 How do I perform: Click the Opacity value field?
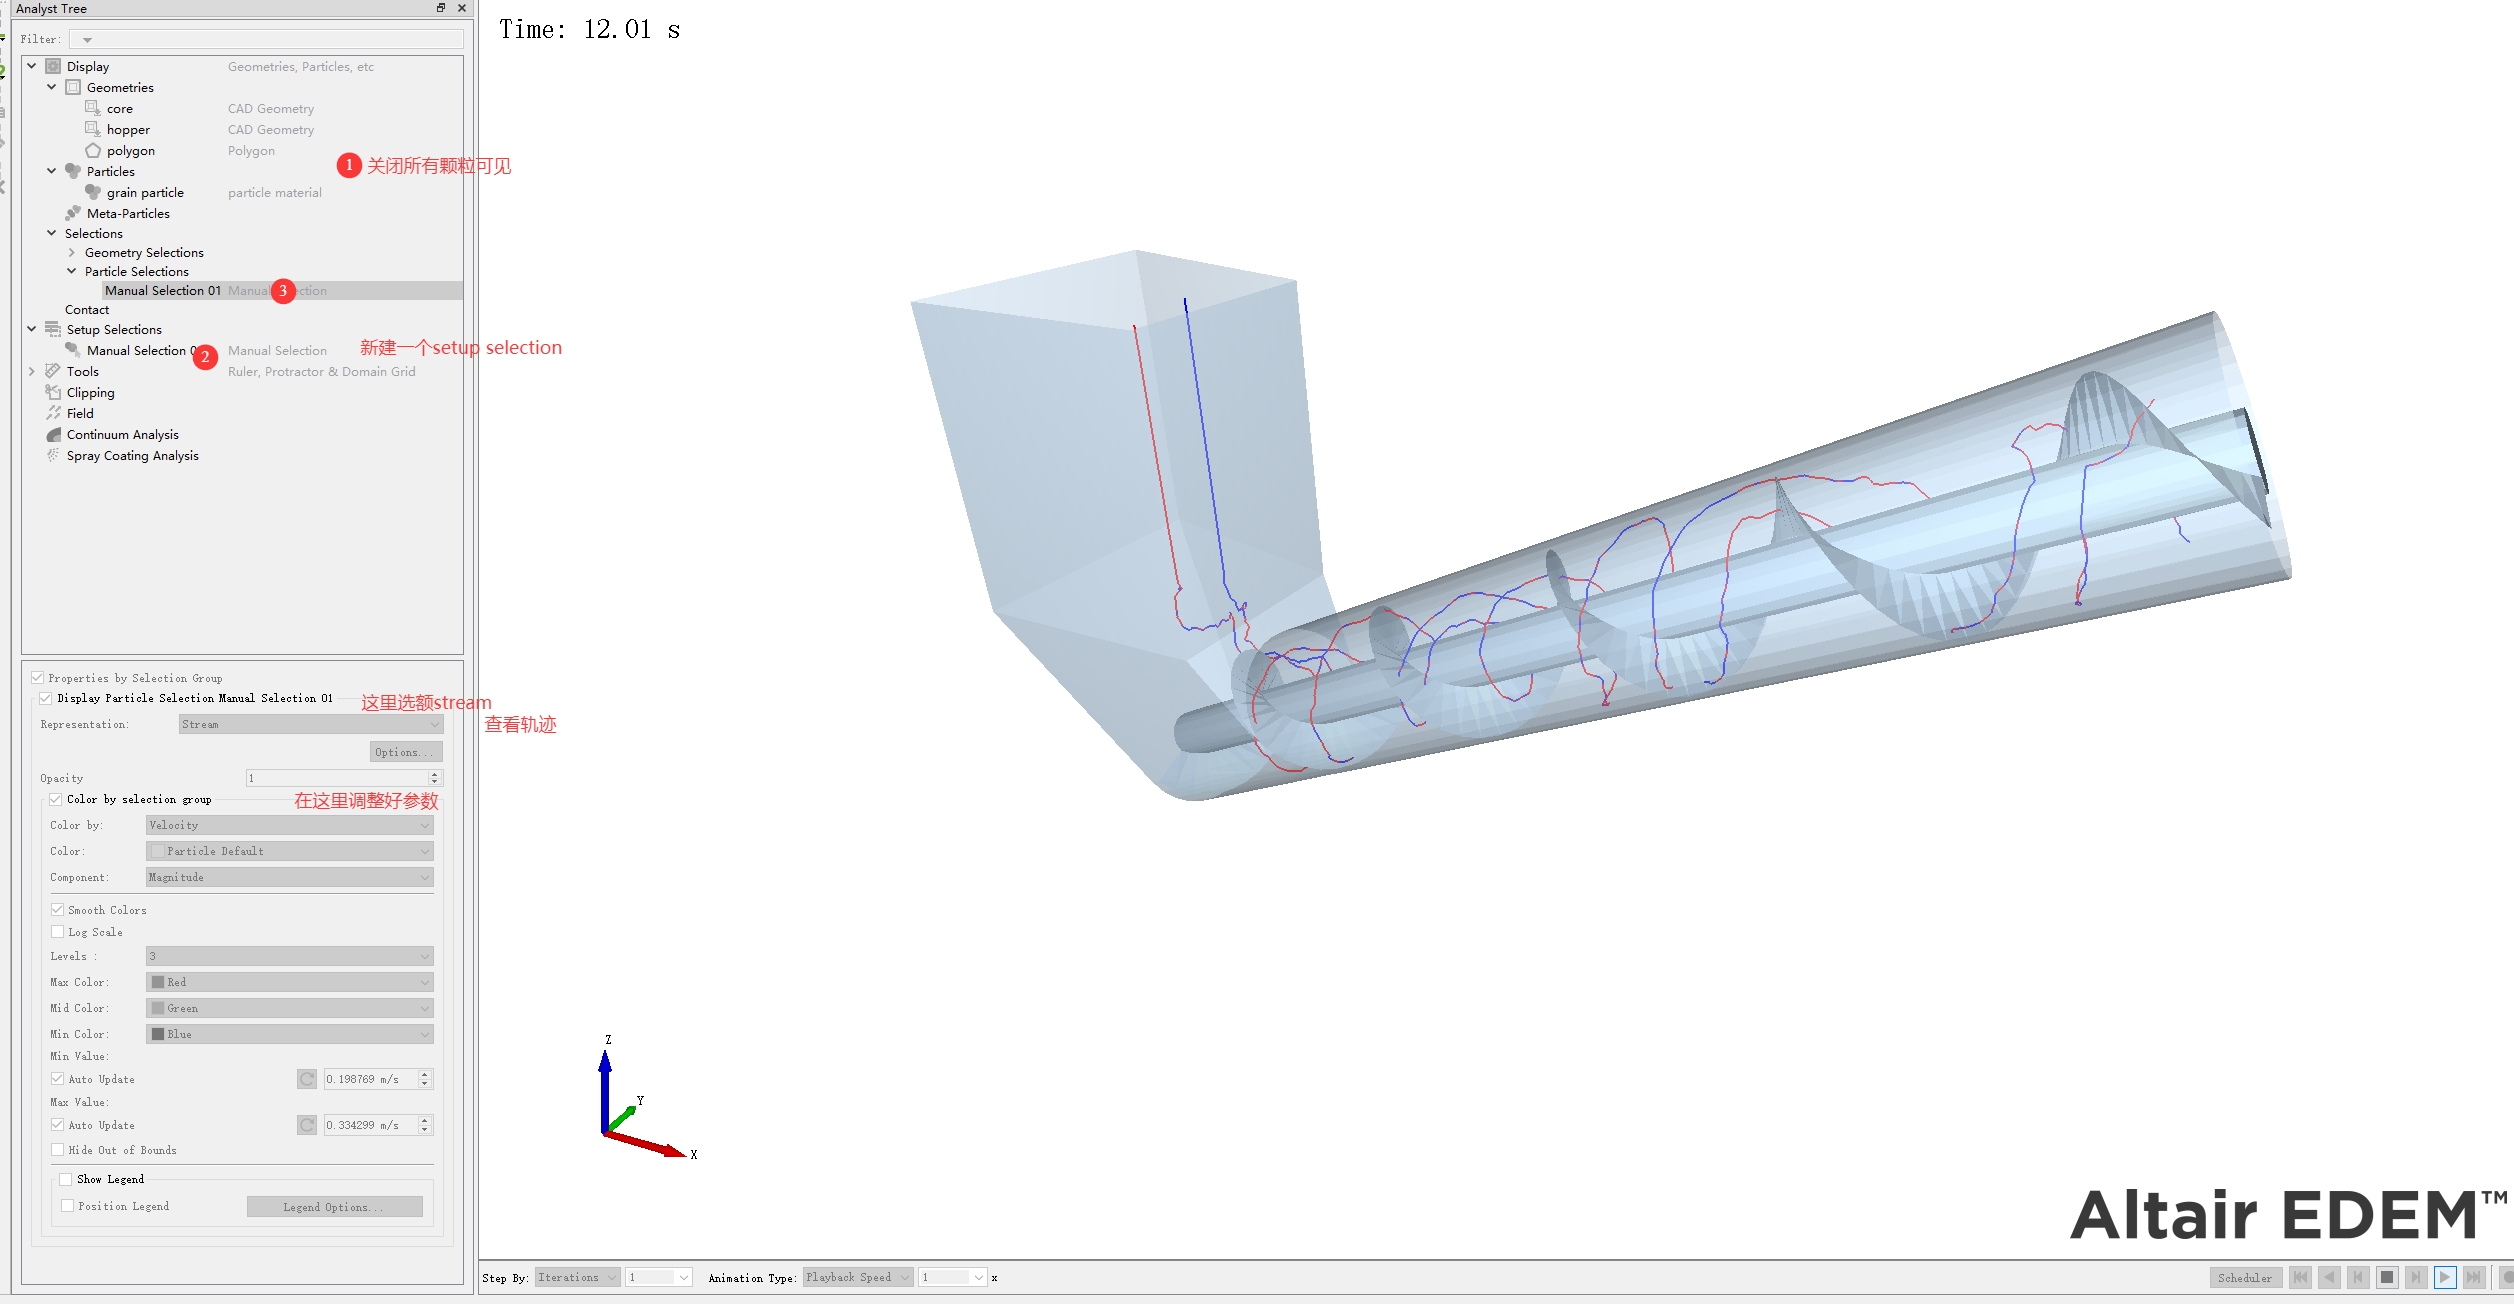[x=337, y=778]
